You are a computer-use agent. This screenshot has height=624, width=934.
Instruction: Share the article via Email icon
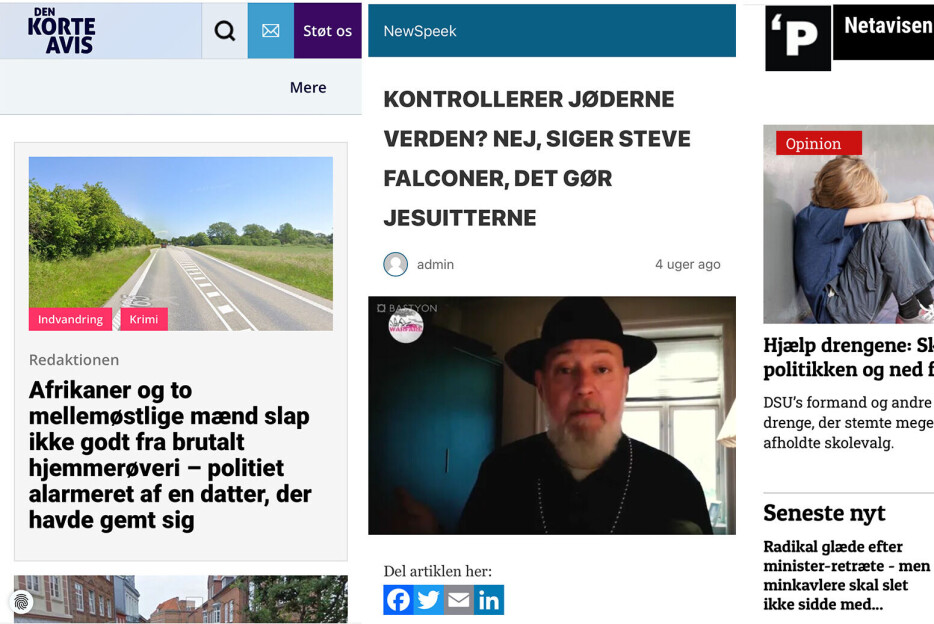(458, 600)
